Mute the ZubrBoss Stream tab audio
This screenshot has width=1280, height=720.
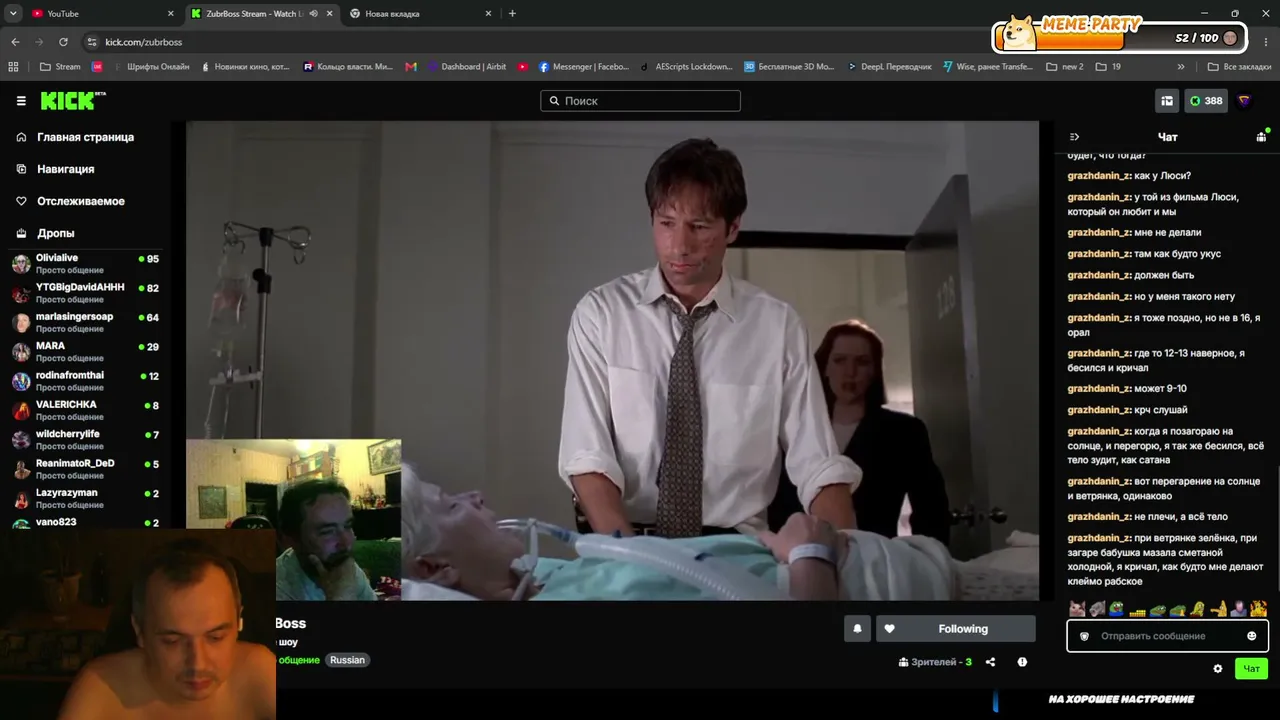[x=313, y=14]
